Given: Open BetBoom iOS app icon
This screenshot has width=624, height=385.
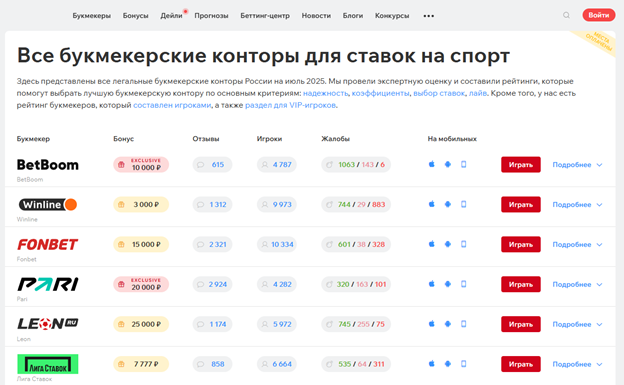Looking at the screenshot, I should [x=431, y=164].
